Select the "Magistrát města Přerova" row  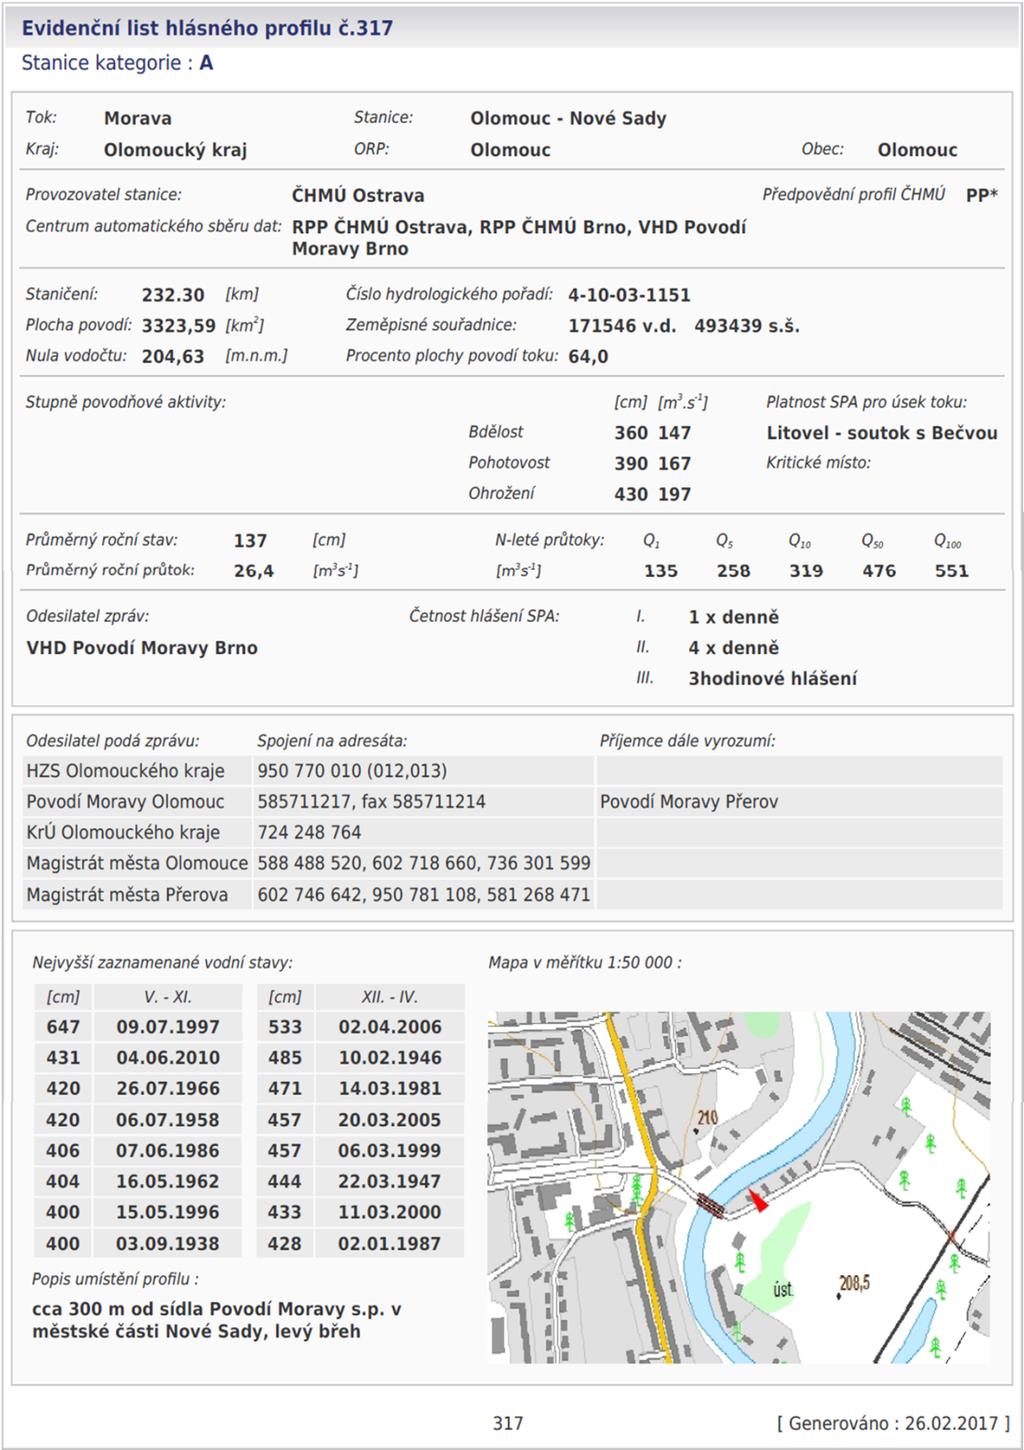click(512, 895)
